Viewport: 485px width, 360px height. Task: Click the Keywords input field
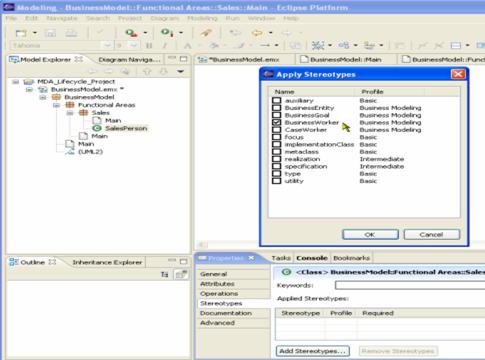pyautogui.click(x=410, y=285)
